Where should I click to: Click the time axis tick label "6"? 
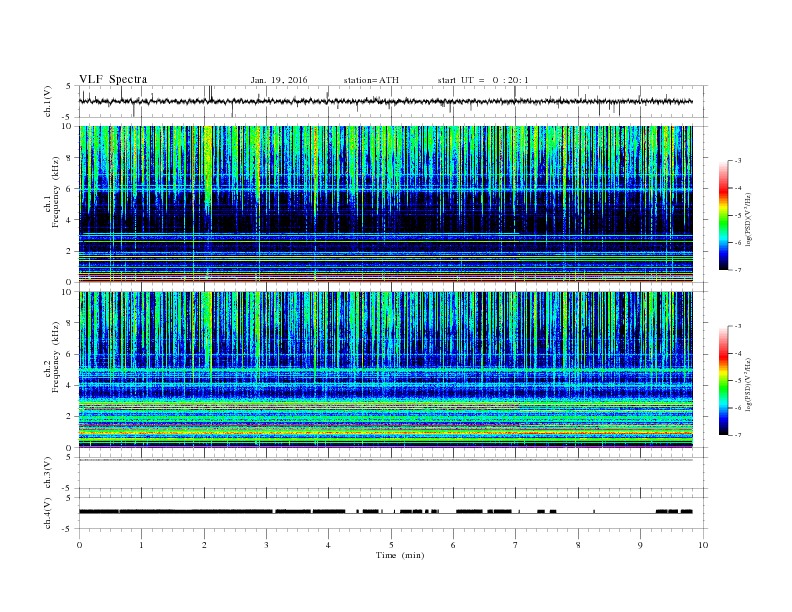click(453, 545)
